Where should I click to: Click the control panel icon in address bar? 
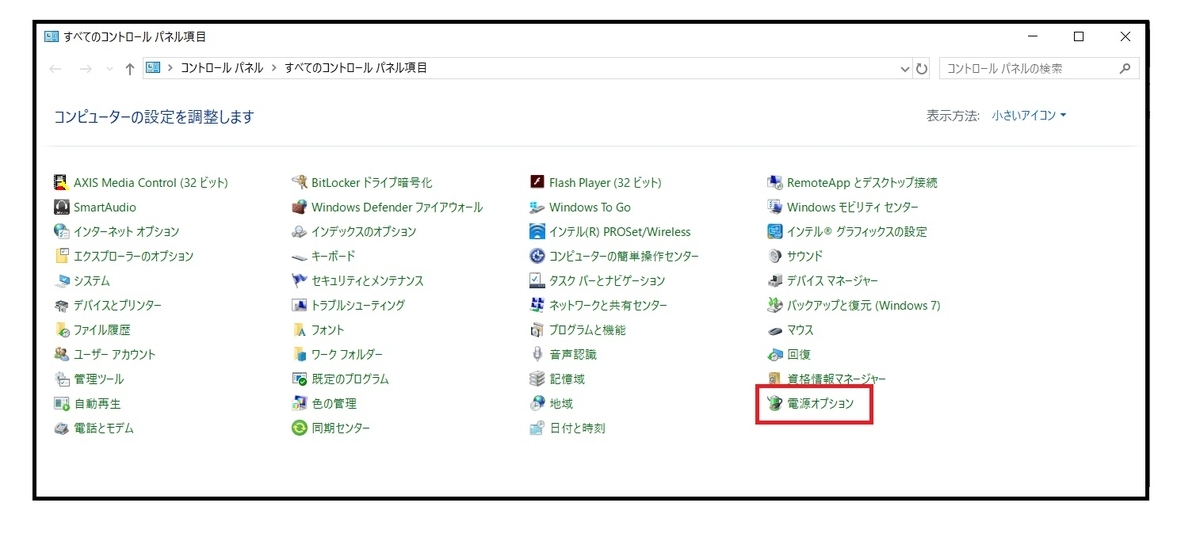[x=153, y=68]
